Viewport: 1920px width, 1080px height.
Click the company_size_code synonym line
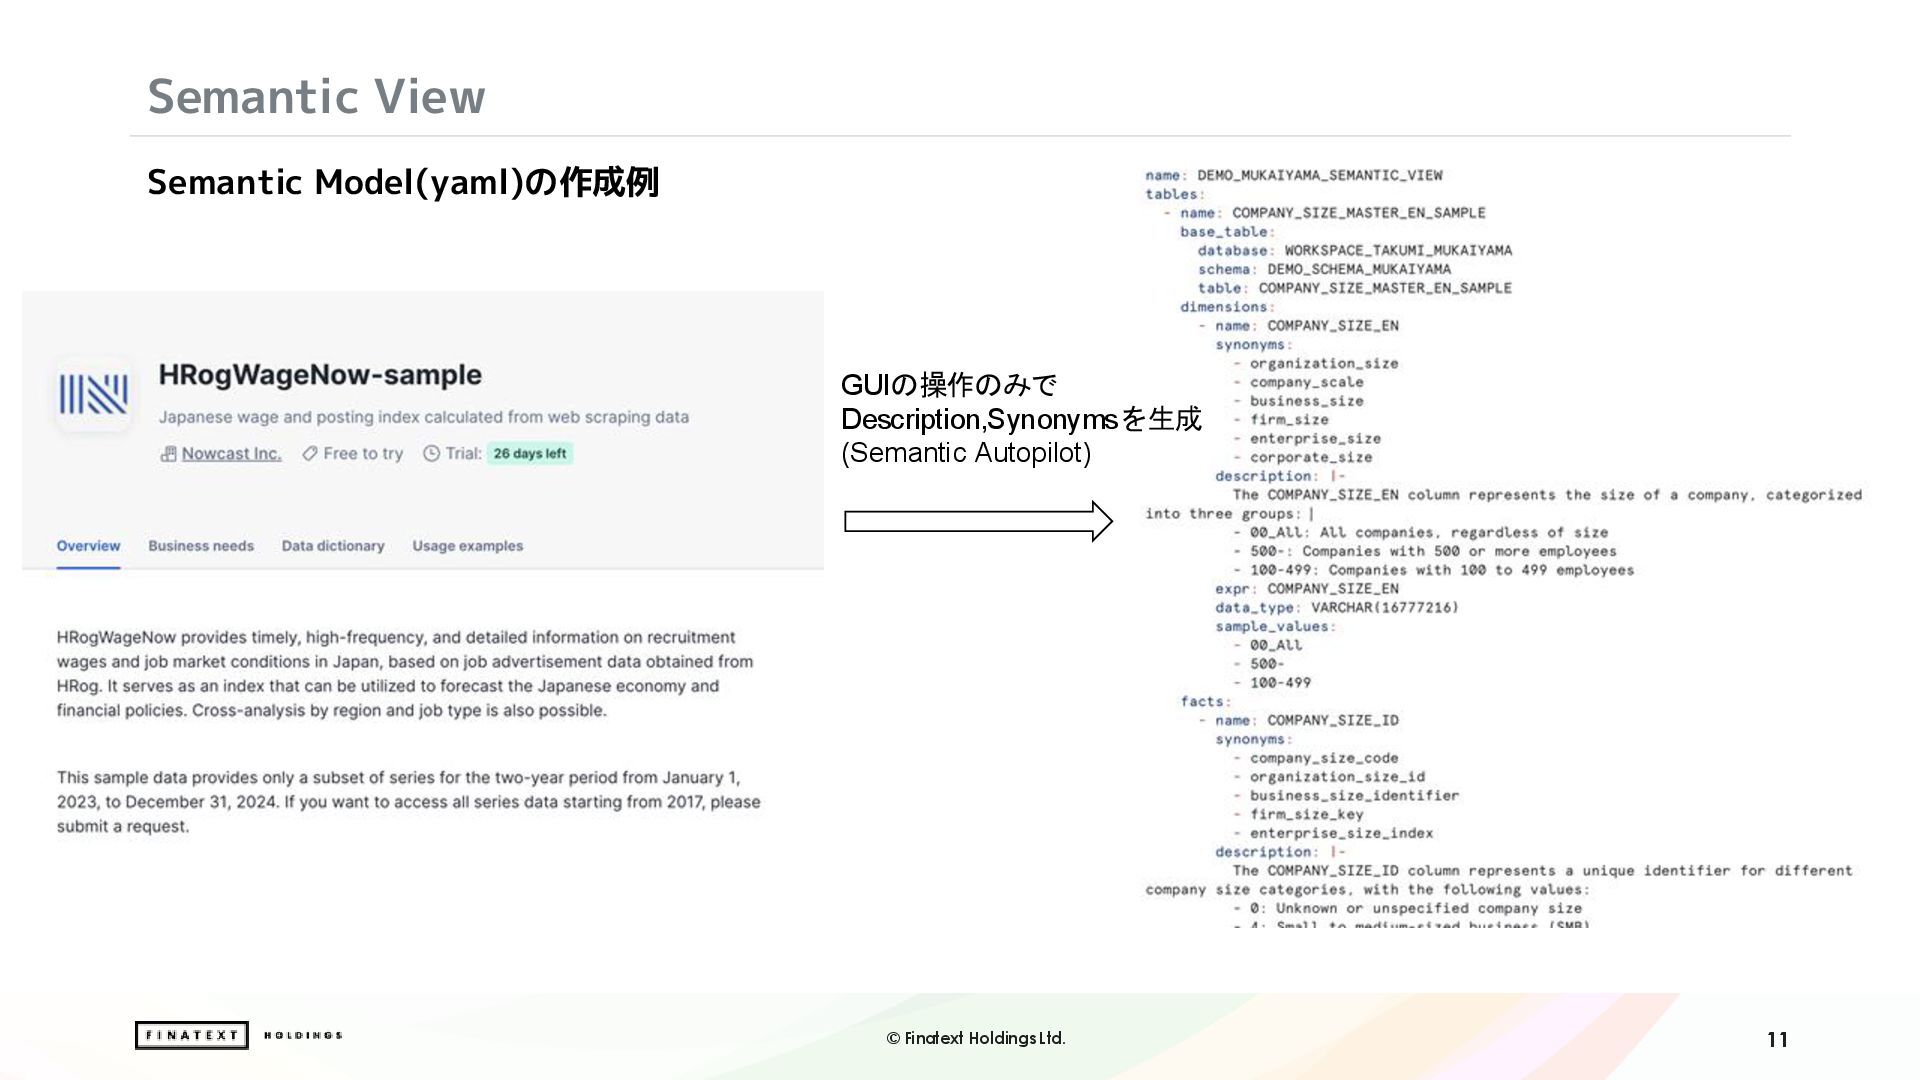(1316, 758)
